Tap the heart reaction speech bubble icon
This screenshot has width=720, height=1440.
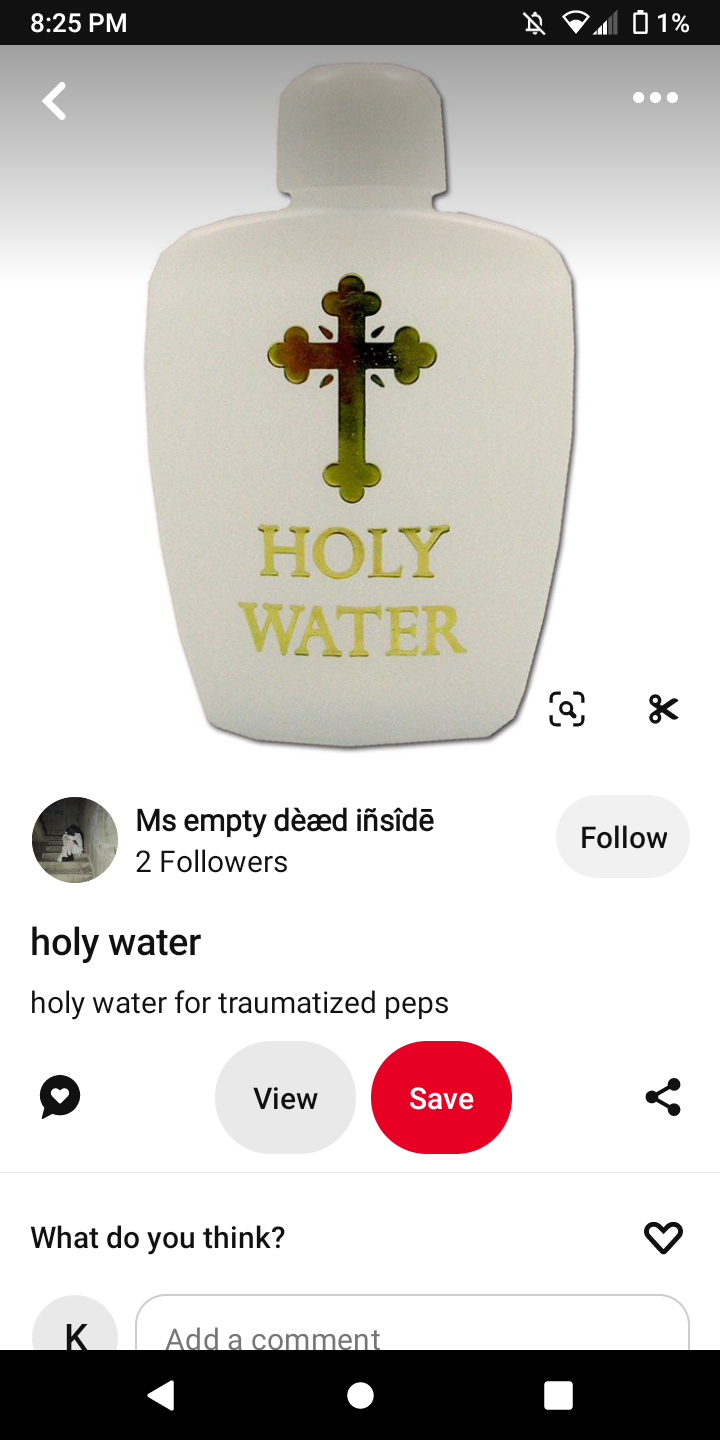(x=60, y=1097)
